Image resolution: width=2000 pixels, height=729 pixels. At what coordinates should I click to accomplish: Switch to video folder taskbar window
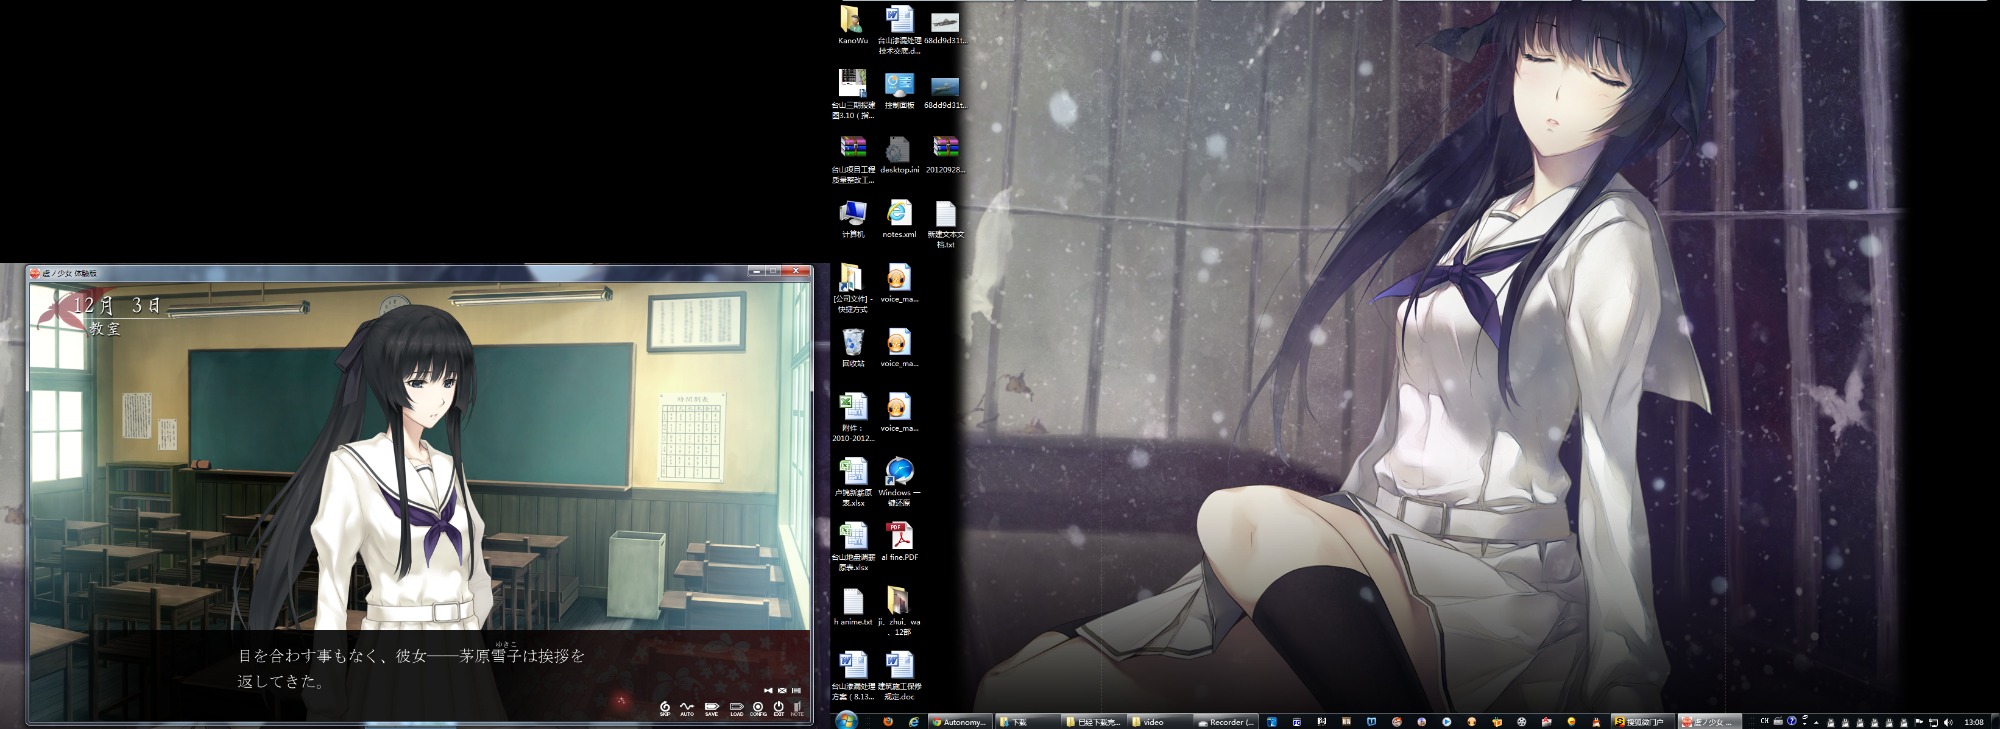(1159, 721)
